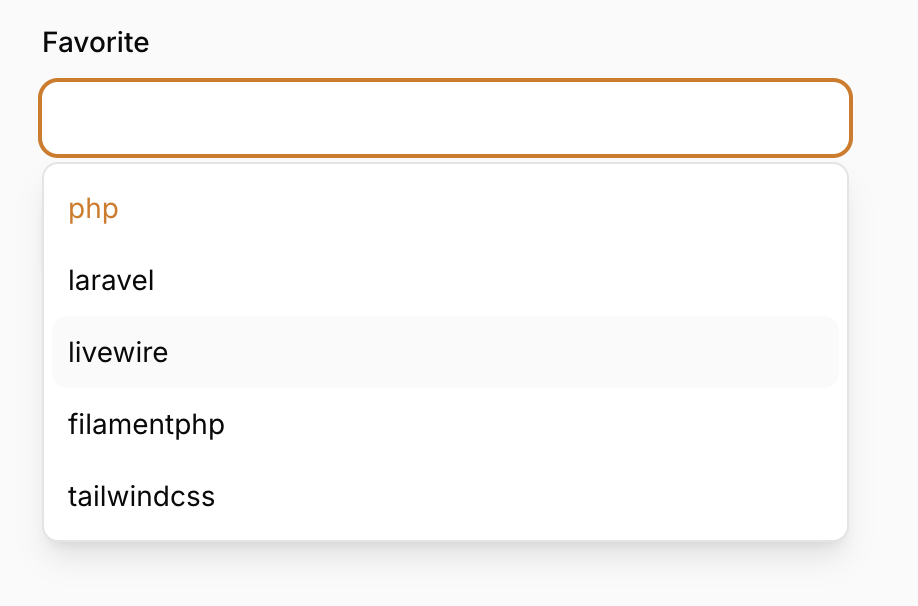Click the Favorite field label

95,42
